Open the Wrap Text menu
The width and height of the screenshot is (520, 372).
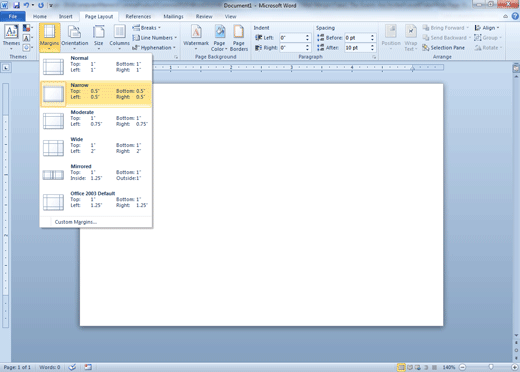[411, 38]
